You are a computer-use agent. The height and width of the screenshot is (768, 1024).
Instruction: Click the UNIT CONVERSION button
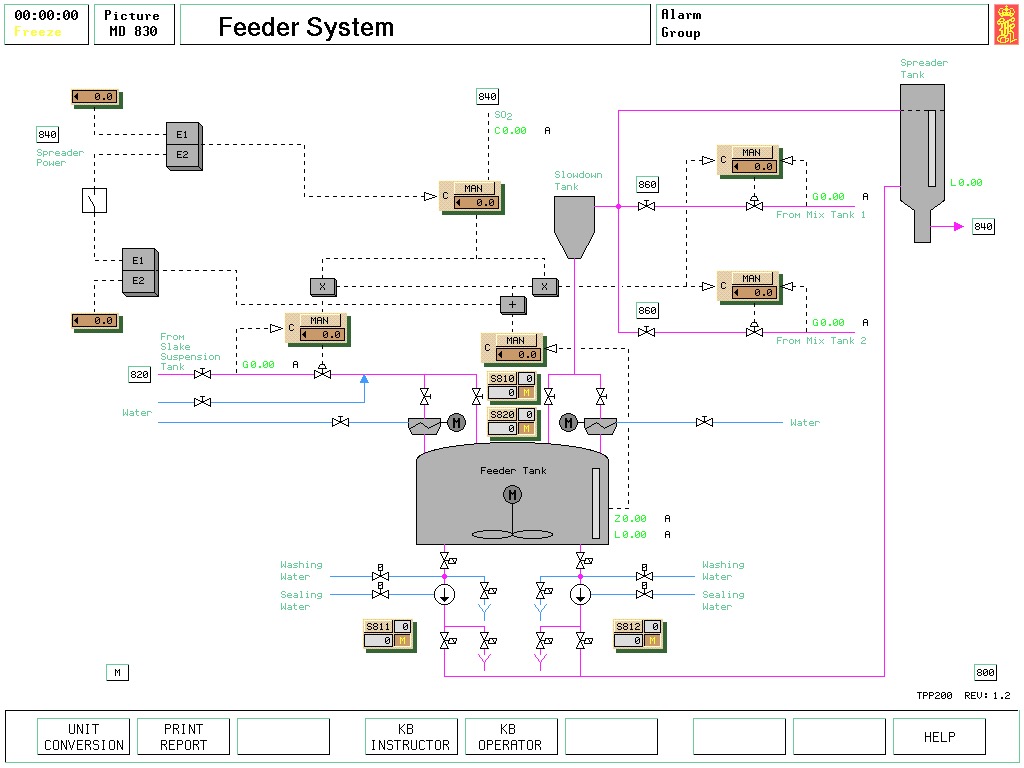(84, 737)
